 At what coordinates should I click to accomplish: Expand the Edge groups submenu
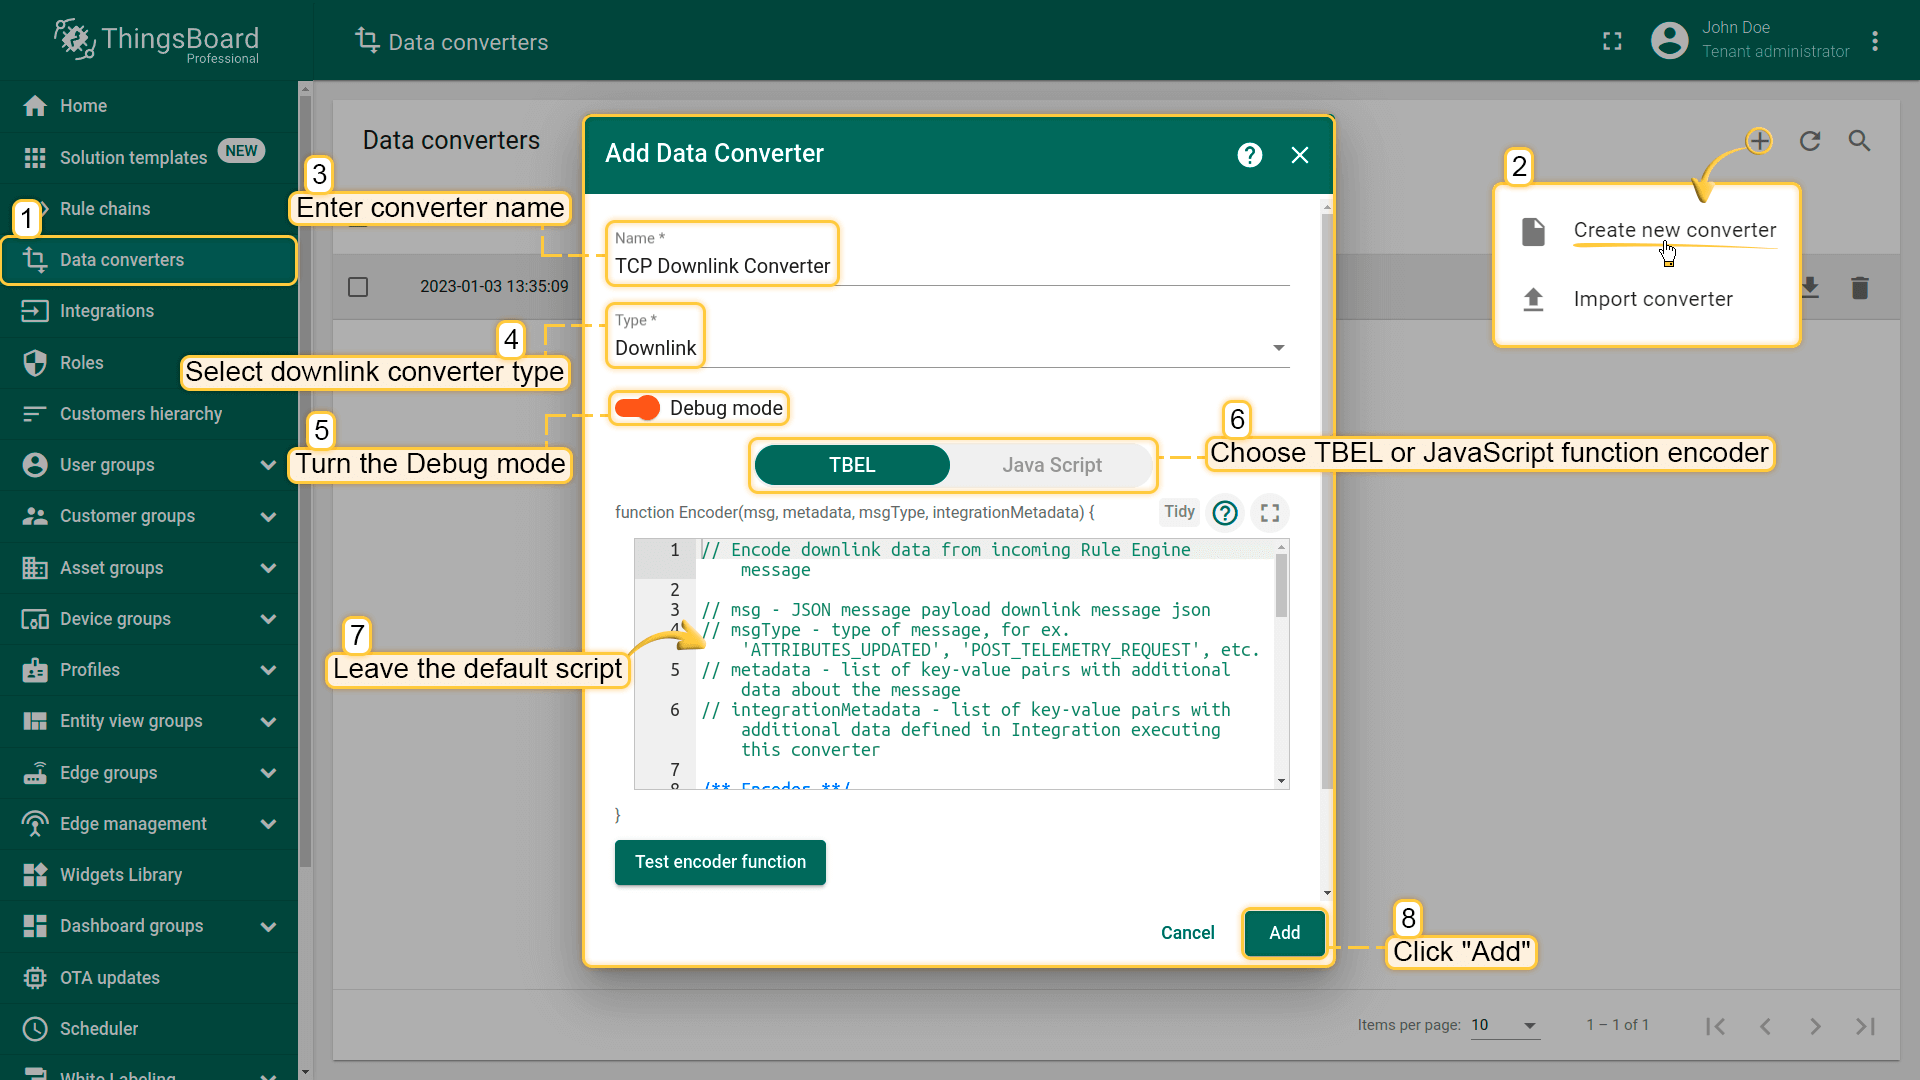point(268,773)
